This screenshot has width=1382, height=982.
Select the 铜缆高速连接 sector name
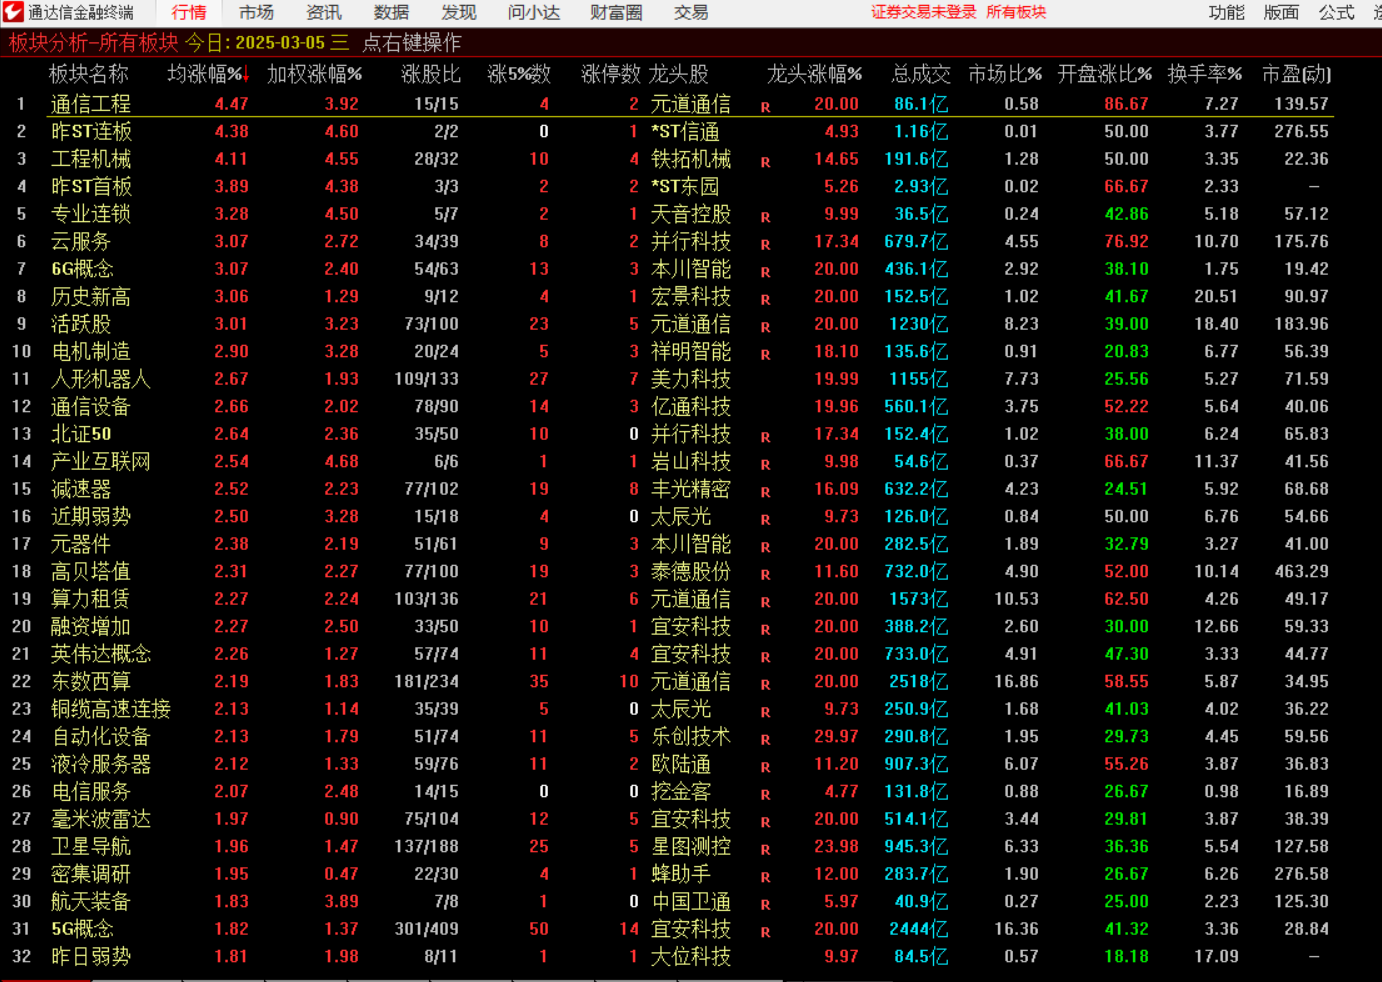[111, 709]
